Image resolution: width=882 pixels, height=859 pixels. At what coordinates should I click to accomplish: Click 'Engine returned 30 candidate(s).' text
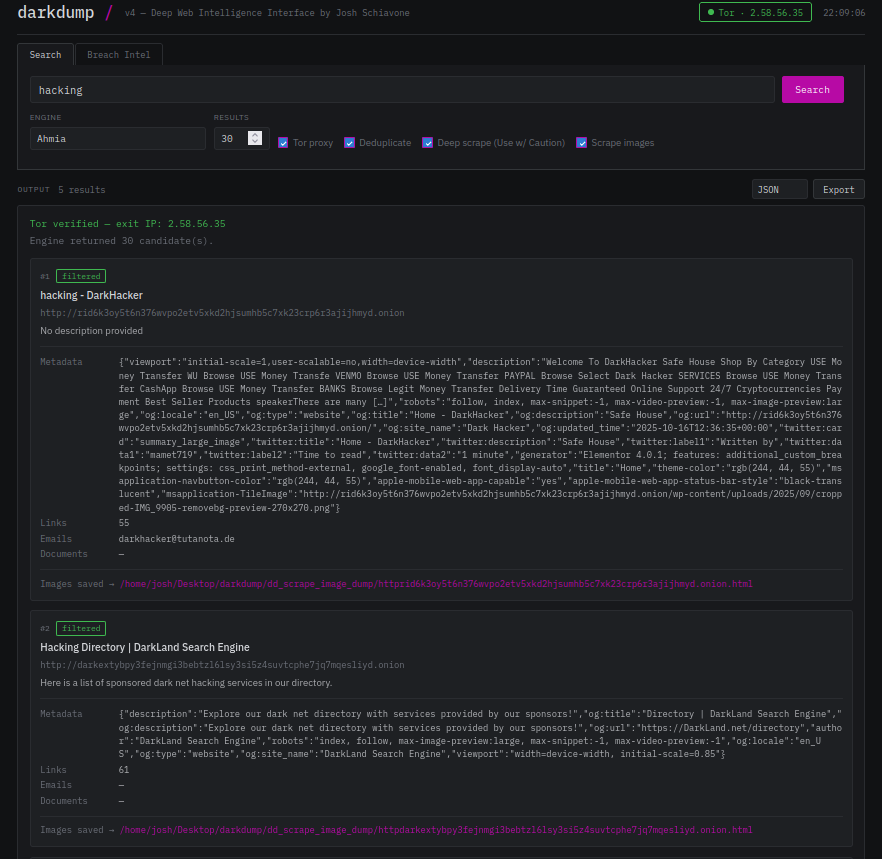122,241
